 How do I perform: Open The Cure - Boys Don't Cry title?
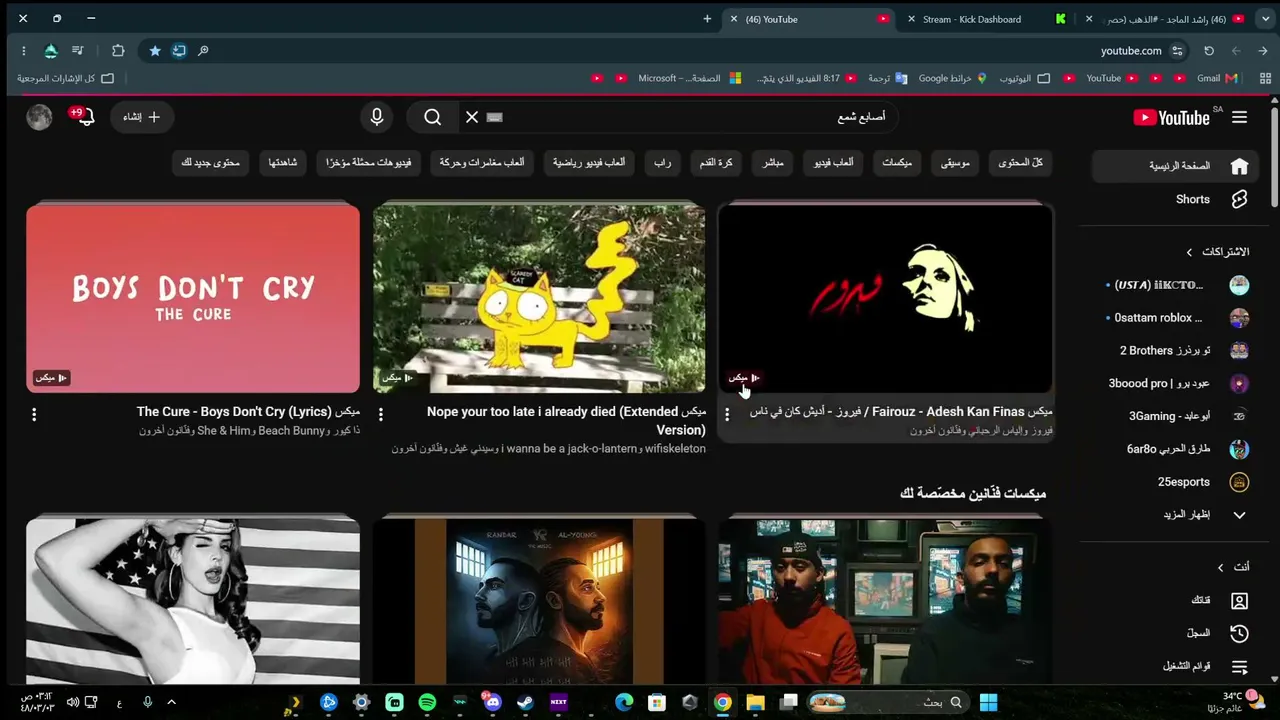(x=248, y=411)
